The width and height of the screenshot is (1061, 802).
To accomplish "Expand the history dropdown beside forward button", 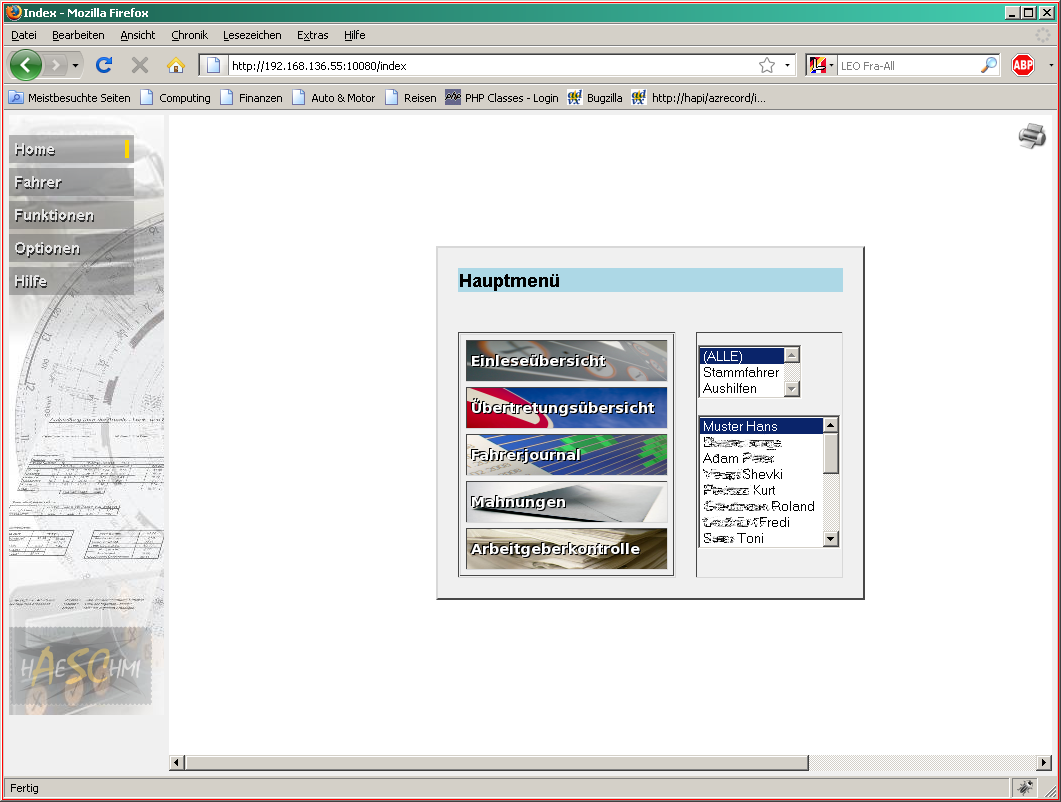I will (x=76, y=66).
